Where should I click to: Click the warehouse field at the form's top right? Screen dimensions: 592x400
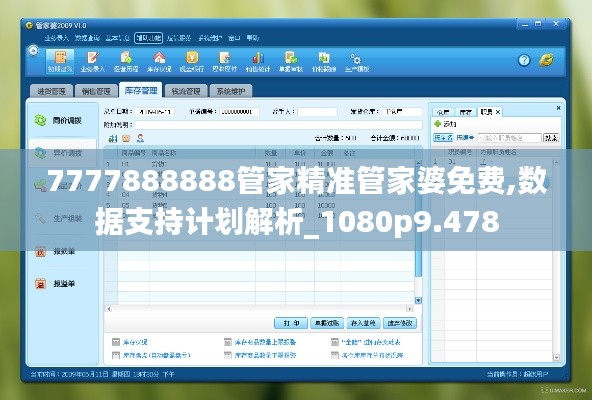[402, 112]
